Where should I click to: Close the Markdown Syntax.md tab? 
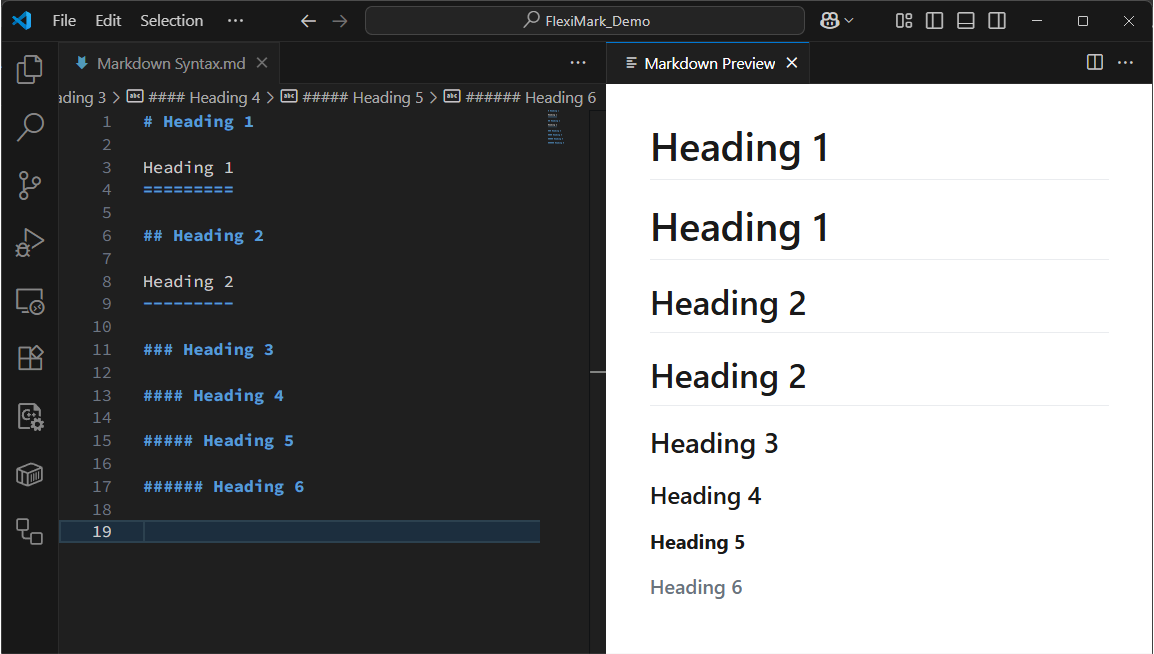coord(262,63)
